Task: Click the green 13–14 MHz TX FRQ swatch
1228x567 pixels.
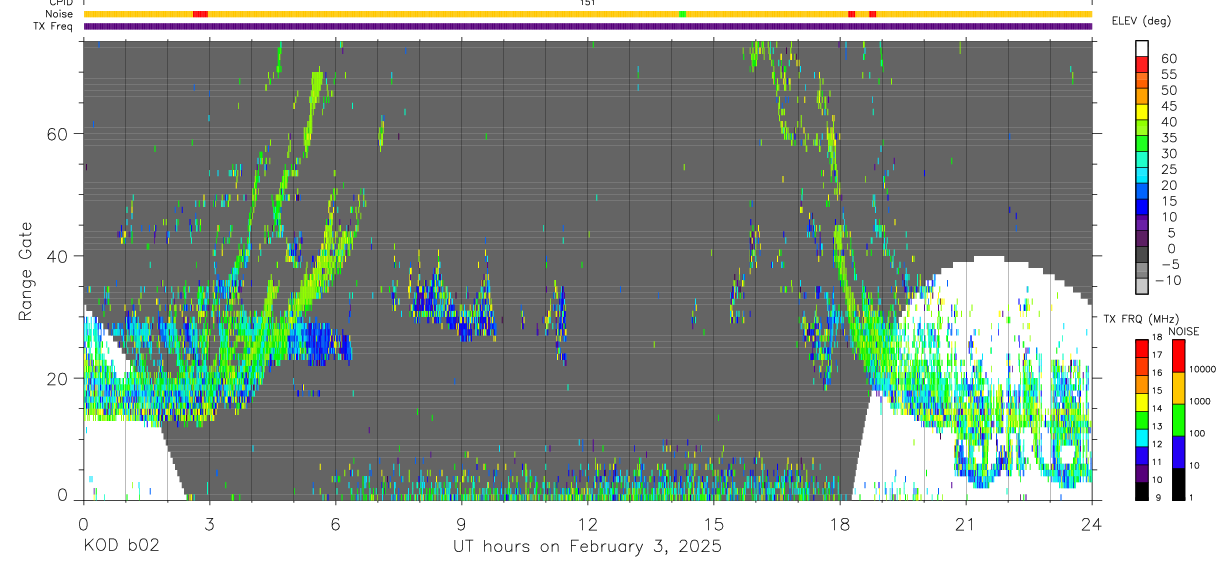Action: coord(1142,419)
